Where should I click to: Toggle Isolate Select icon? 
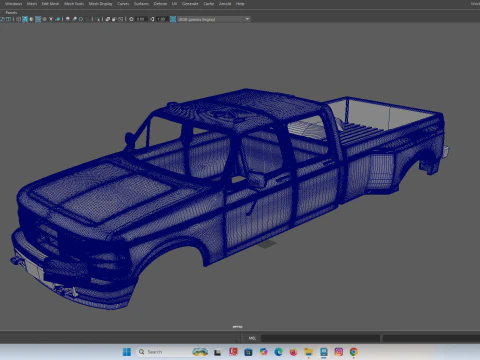97,19
